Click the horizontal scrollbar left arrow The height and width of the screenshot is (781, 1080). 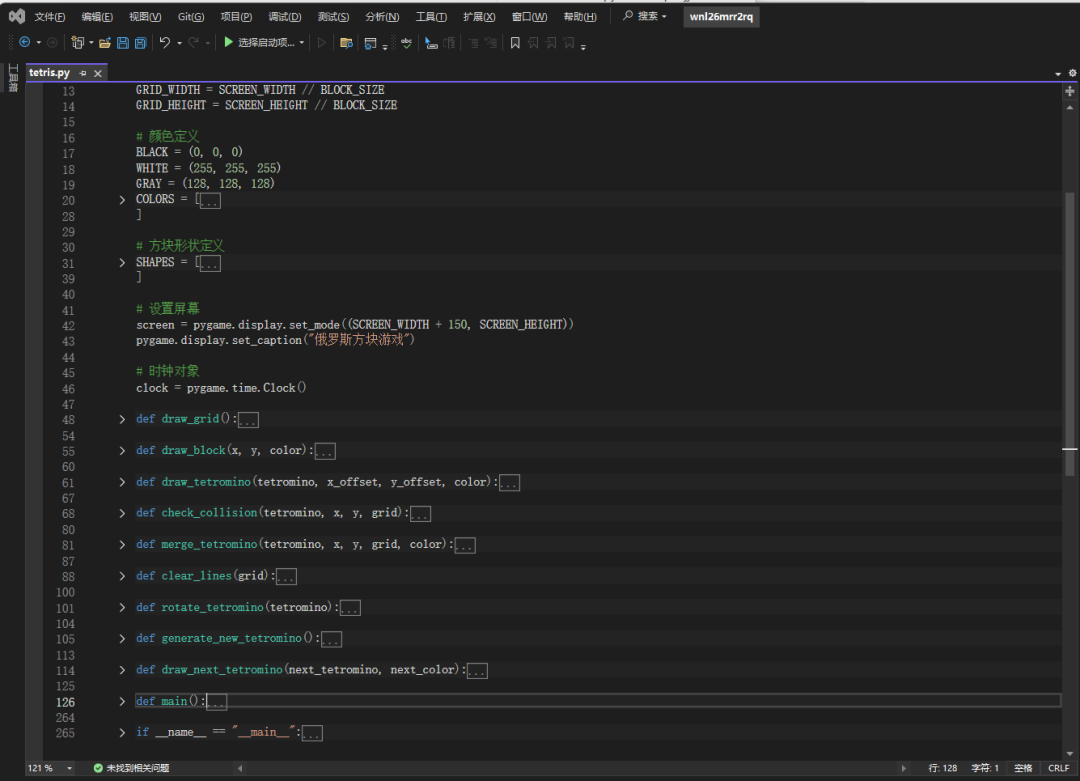point(240,768)
